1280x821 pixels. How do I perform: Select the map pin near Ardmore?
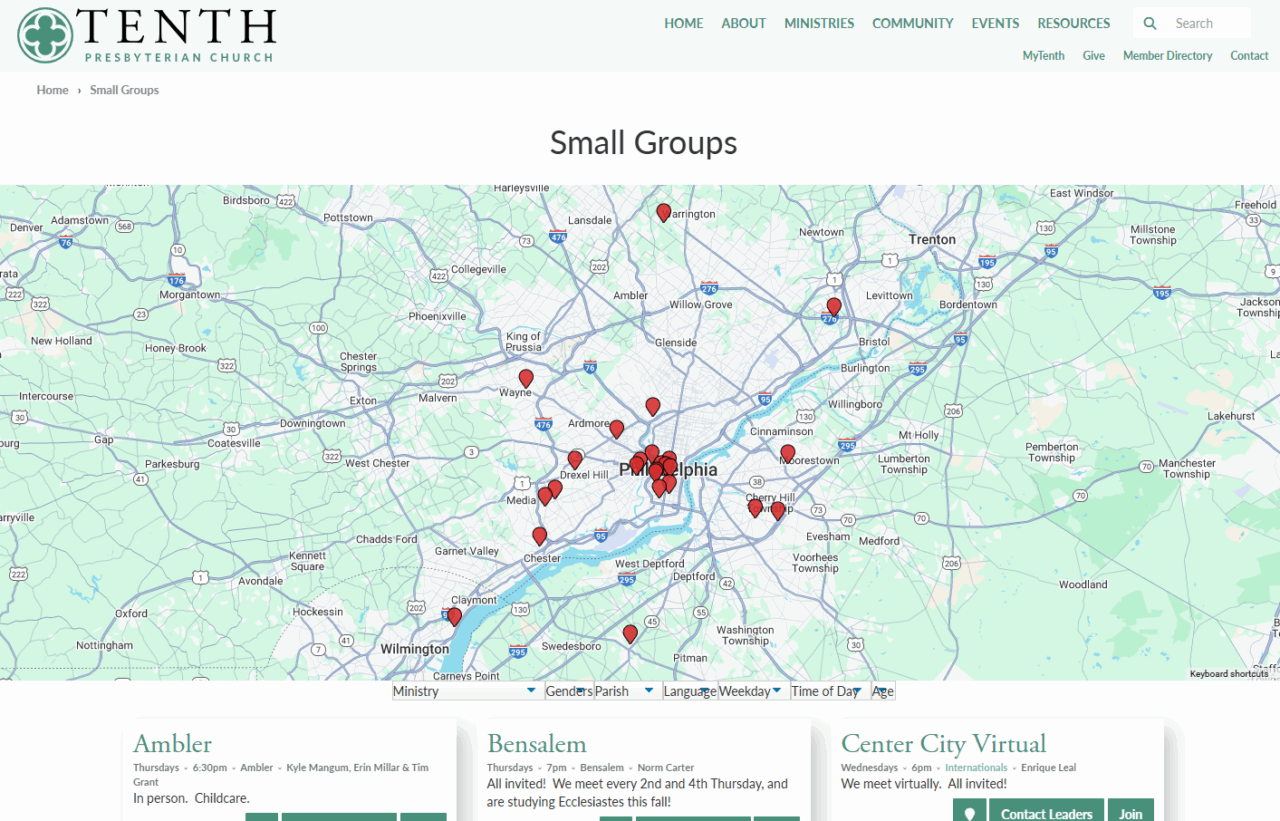(x=617, y=429)
